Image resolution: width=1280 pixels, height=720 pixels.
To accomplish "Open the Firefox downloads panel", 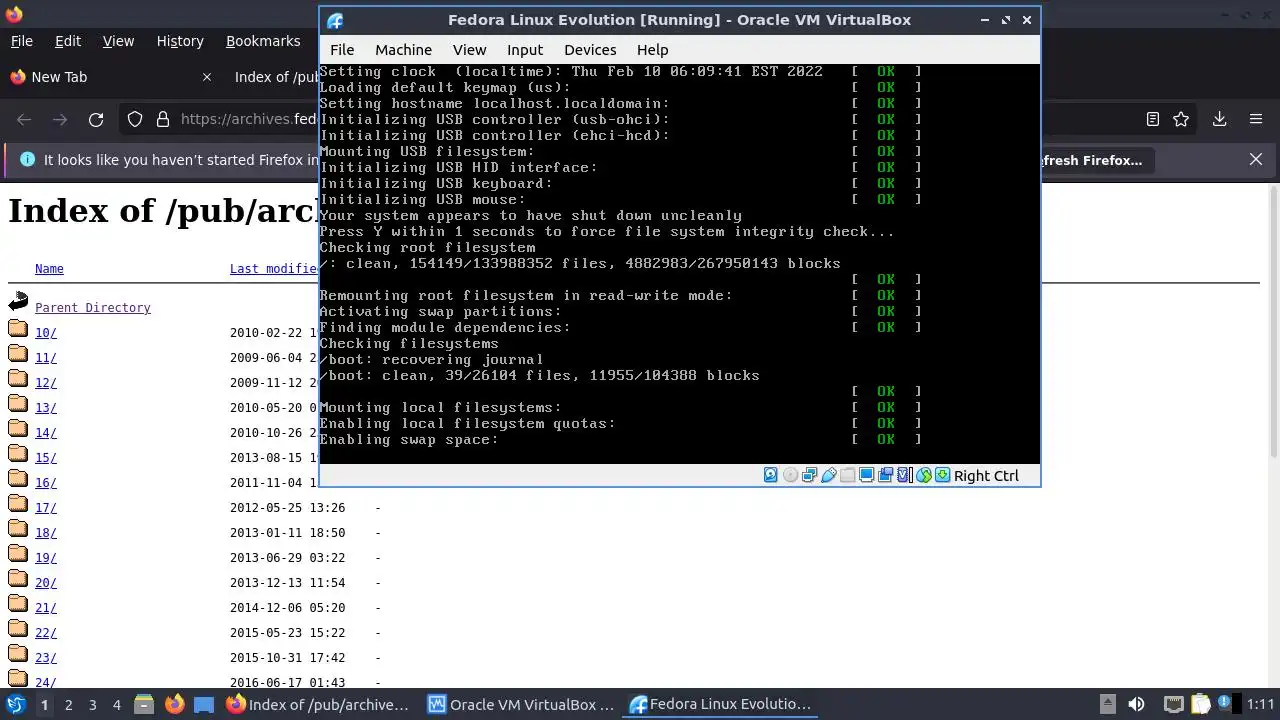I will pos(1219,119).
